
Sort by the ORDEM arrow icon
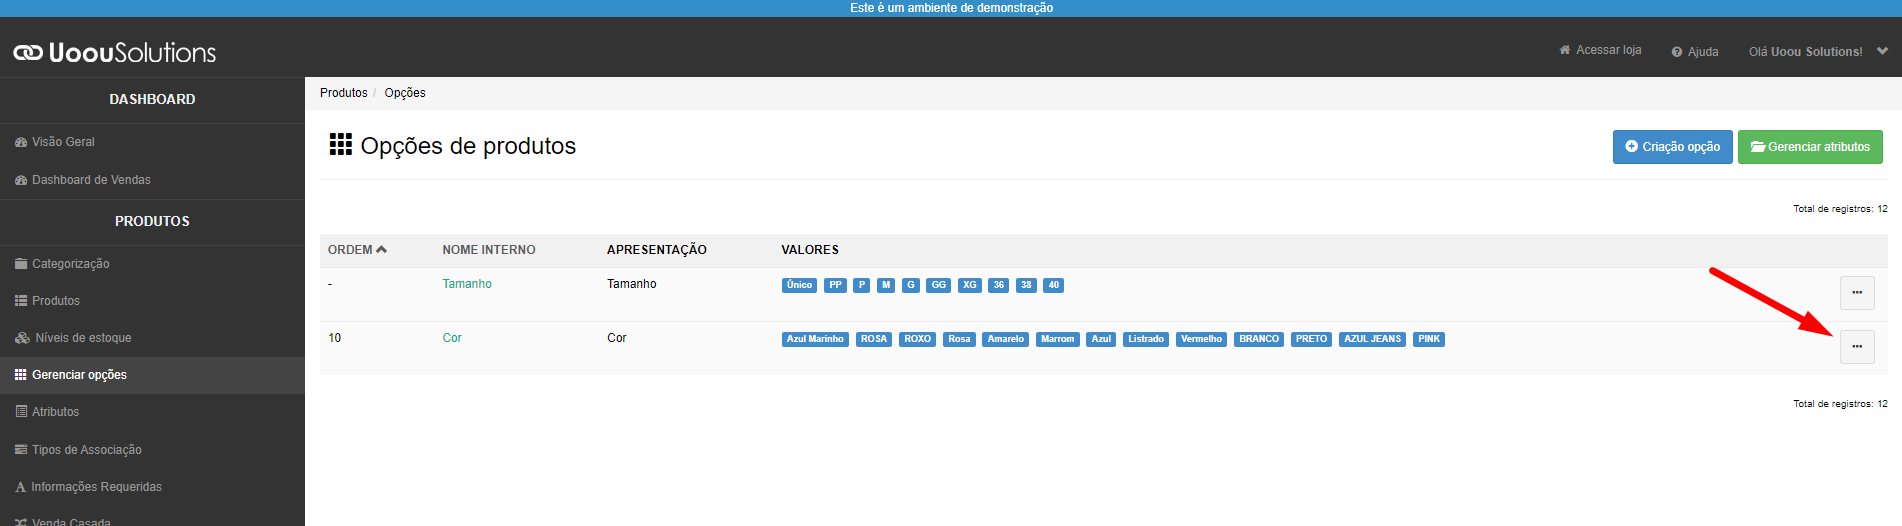pos(381,249)
